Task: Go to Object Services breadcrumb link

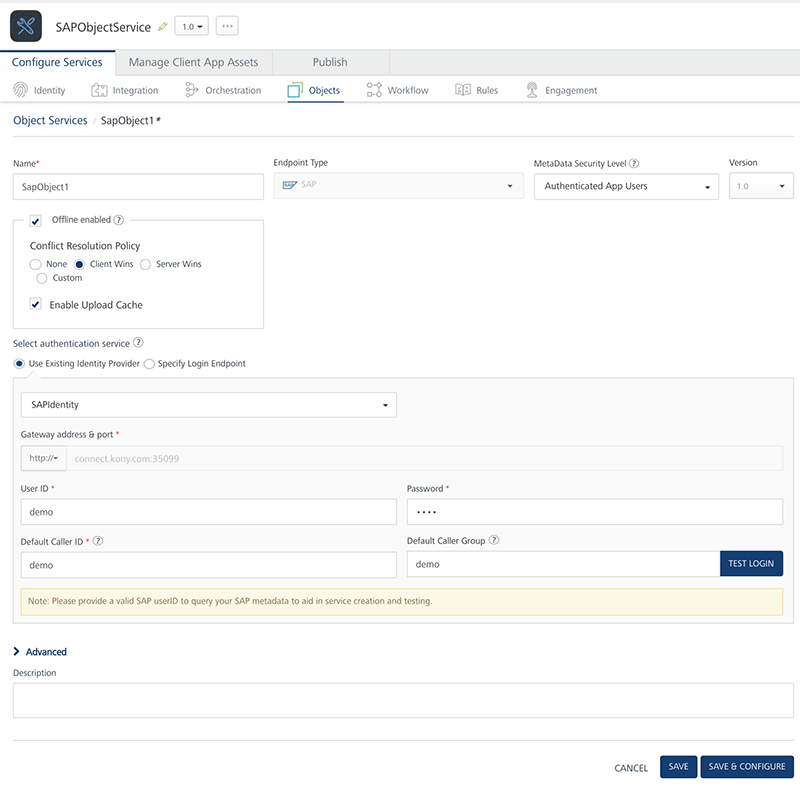Action: [50, 120]
